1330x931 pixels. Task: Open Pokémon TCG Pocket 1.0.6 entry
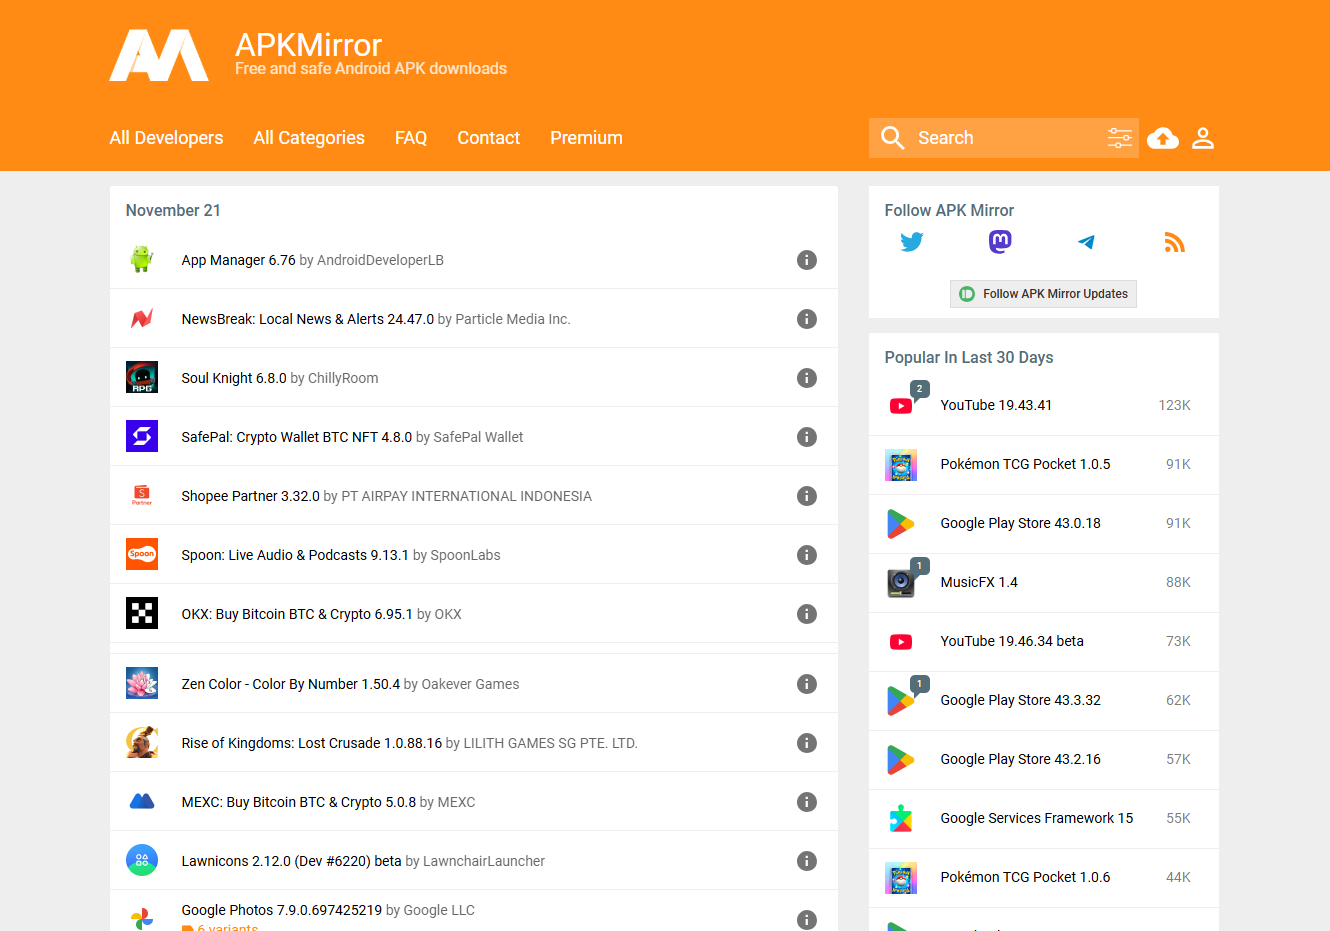coord(1025,877)
